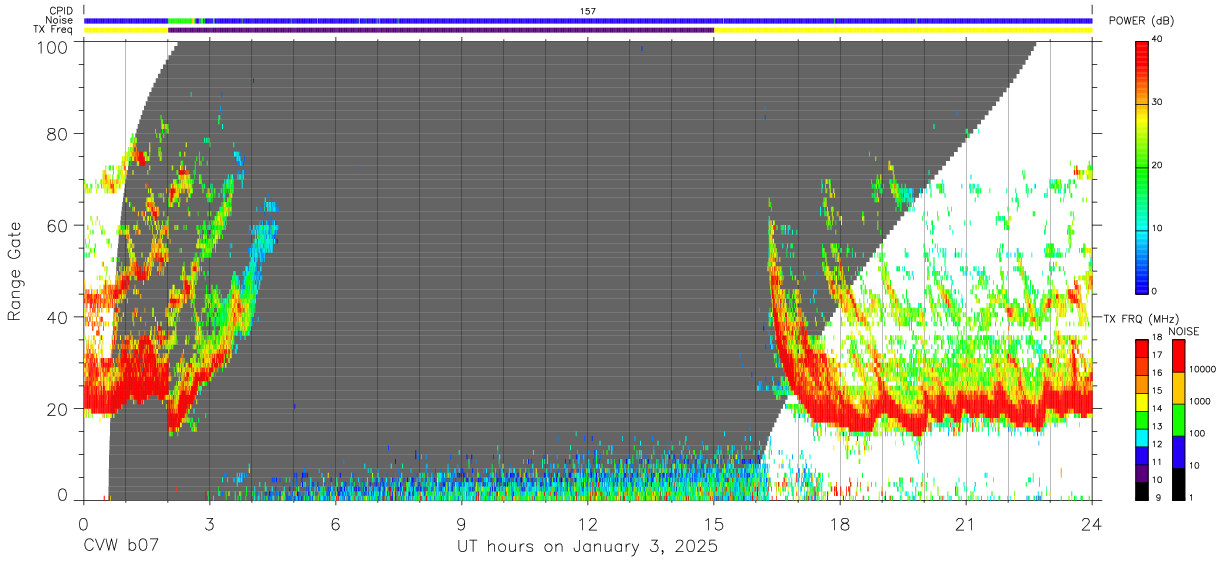Click the 100 range gate tick label
This screenshot has width=1228, height=567.
pos(54,47)
